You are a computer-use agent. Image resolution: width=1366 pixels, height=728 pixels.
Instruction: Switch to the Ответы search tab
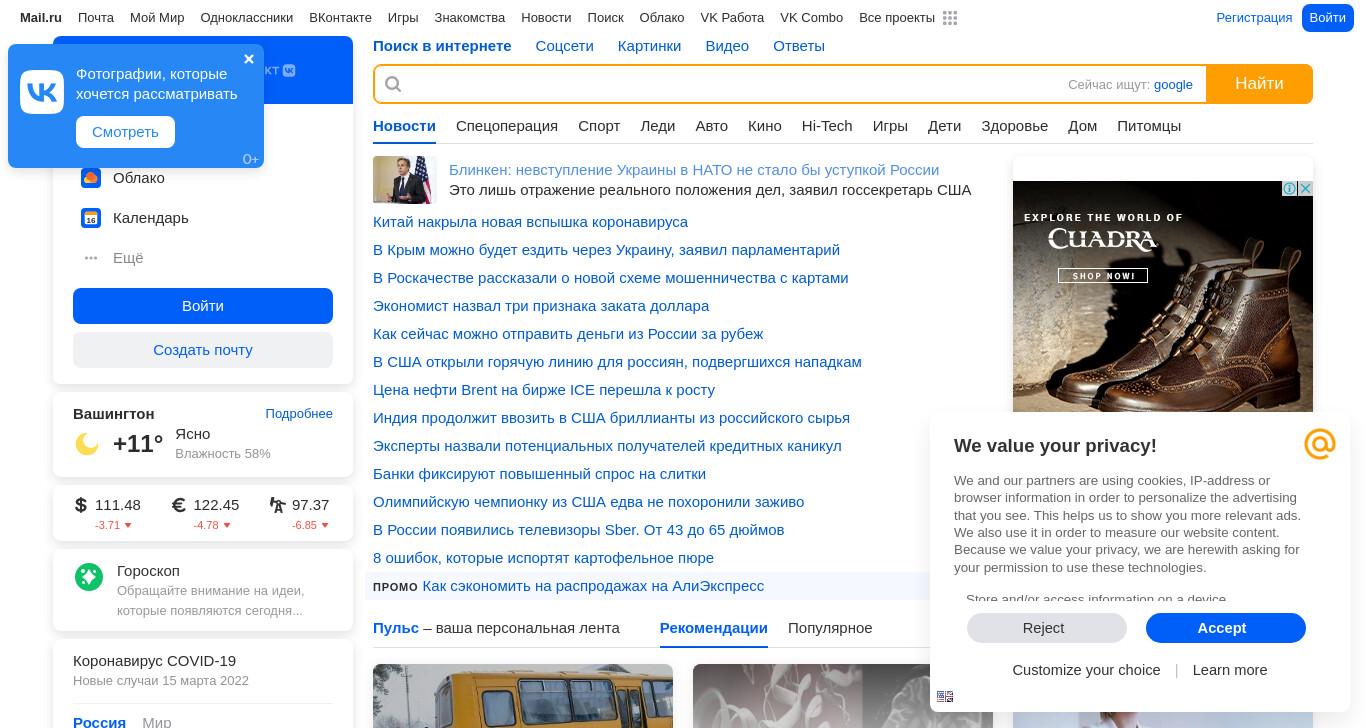click(799, 46)
